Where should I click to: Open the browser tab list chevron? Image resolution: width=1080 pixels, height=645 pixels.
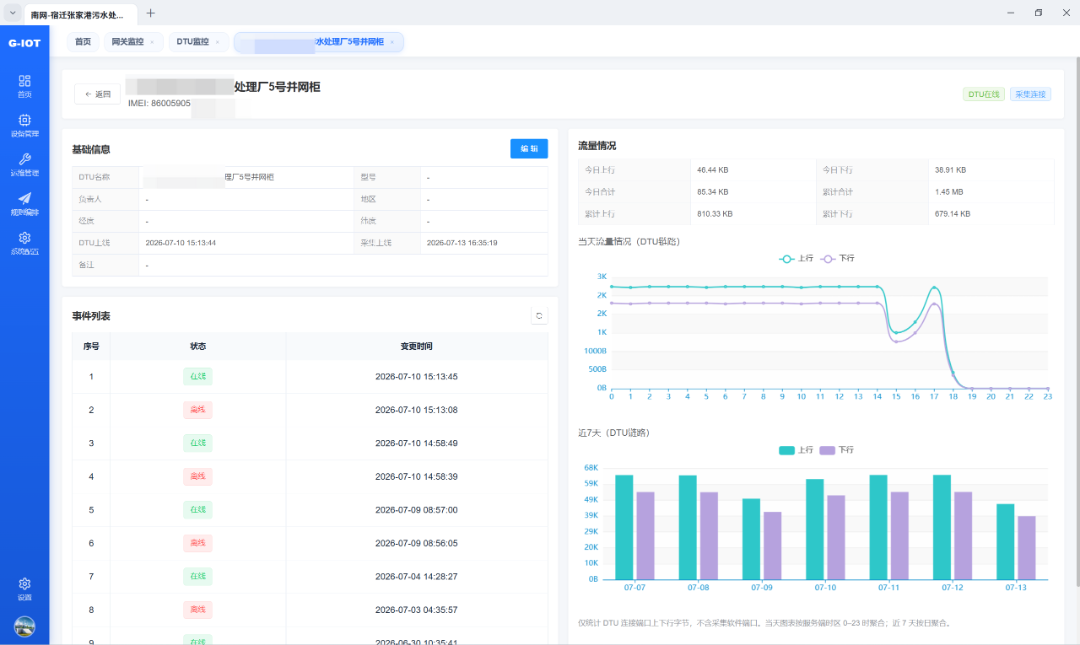pyautogui.click(x=12, y=13)
